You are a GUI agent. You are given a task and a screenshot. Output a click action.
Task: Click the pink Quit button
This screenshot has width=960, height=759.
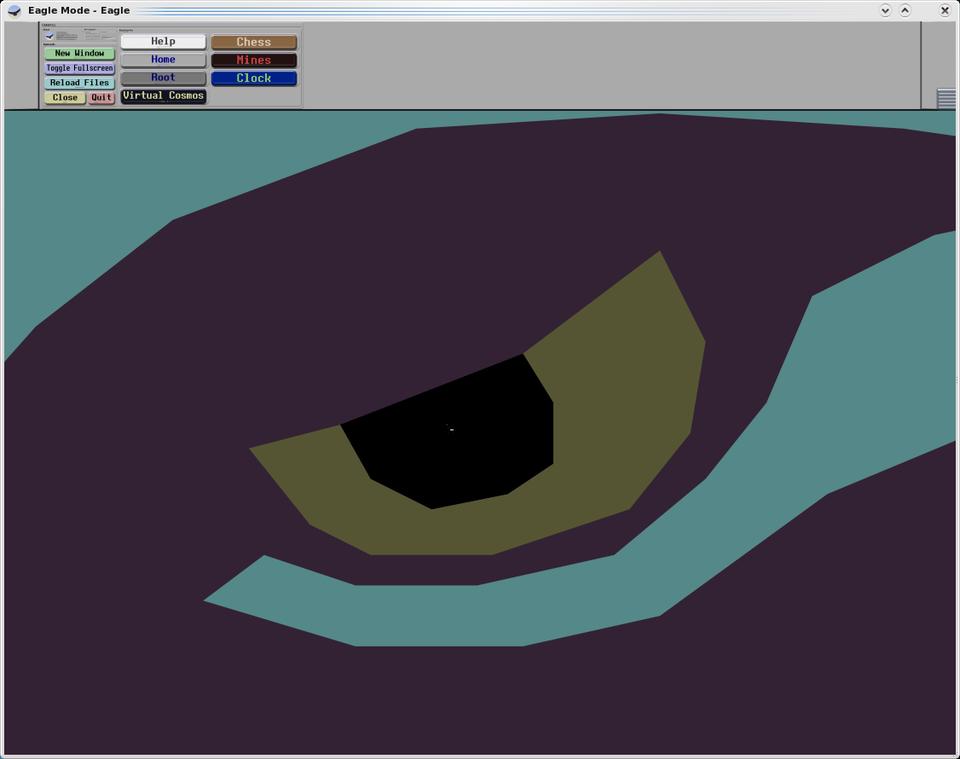tap(101, 98)
